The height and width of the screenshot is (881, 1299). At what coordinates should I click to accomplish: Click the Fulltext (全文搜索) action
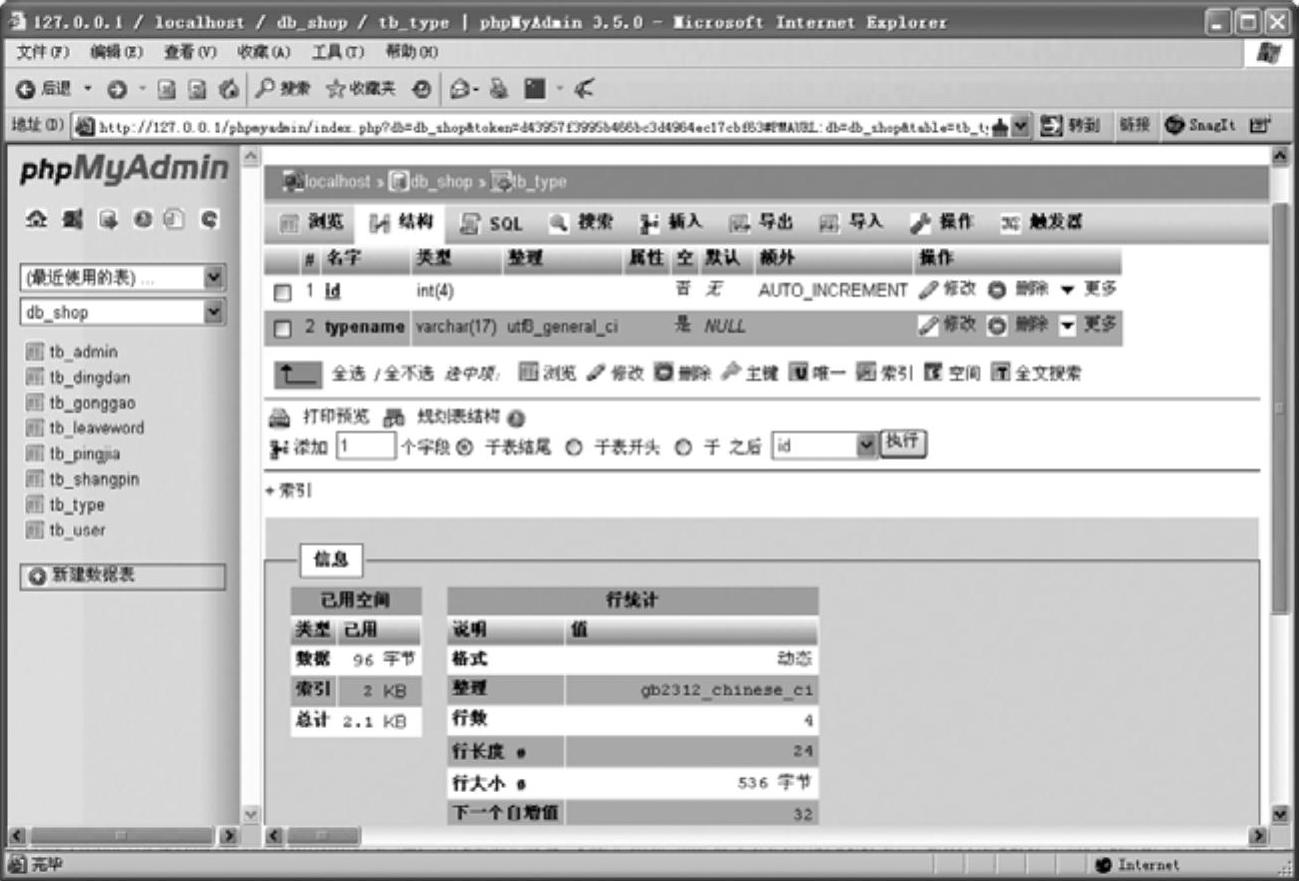(x=1034, y=374)
